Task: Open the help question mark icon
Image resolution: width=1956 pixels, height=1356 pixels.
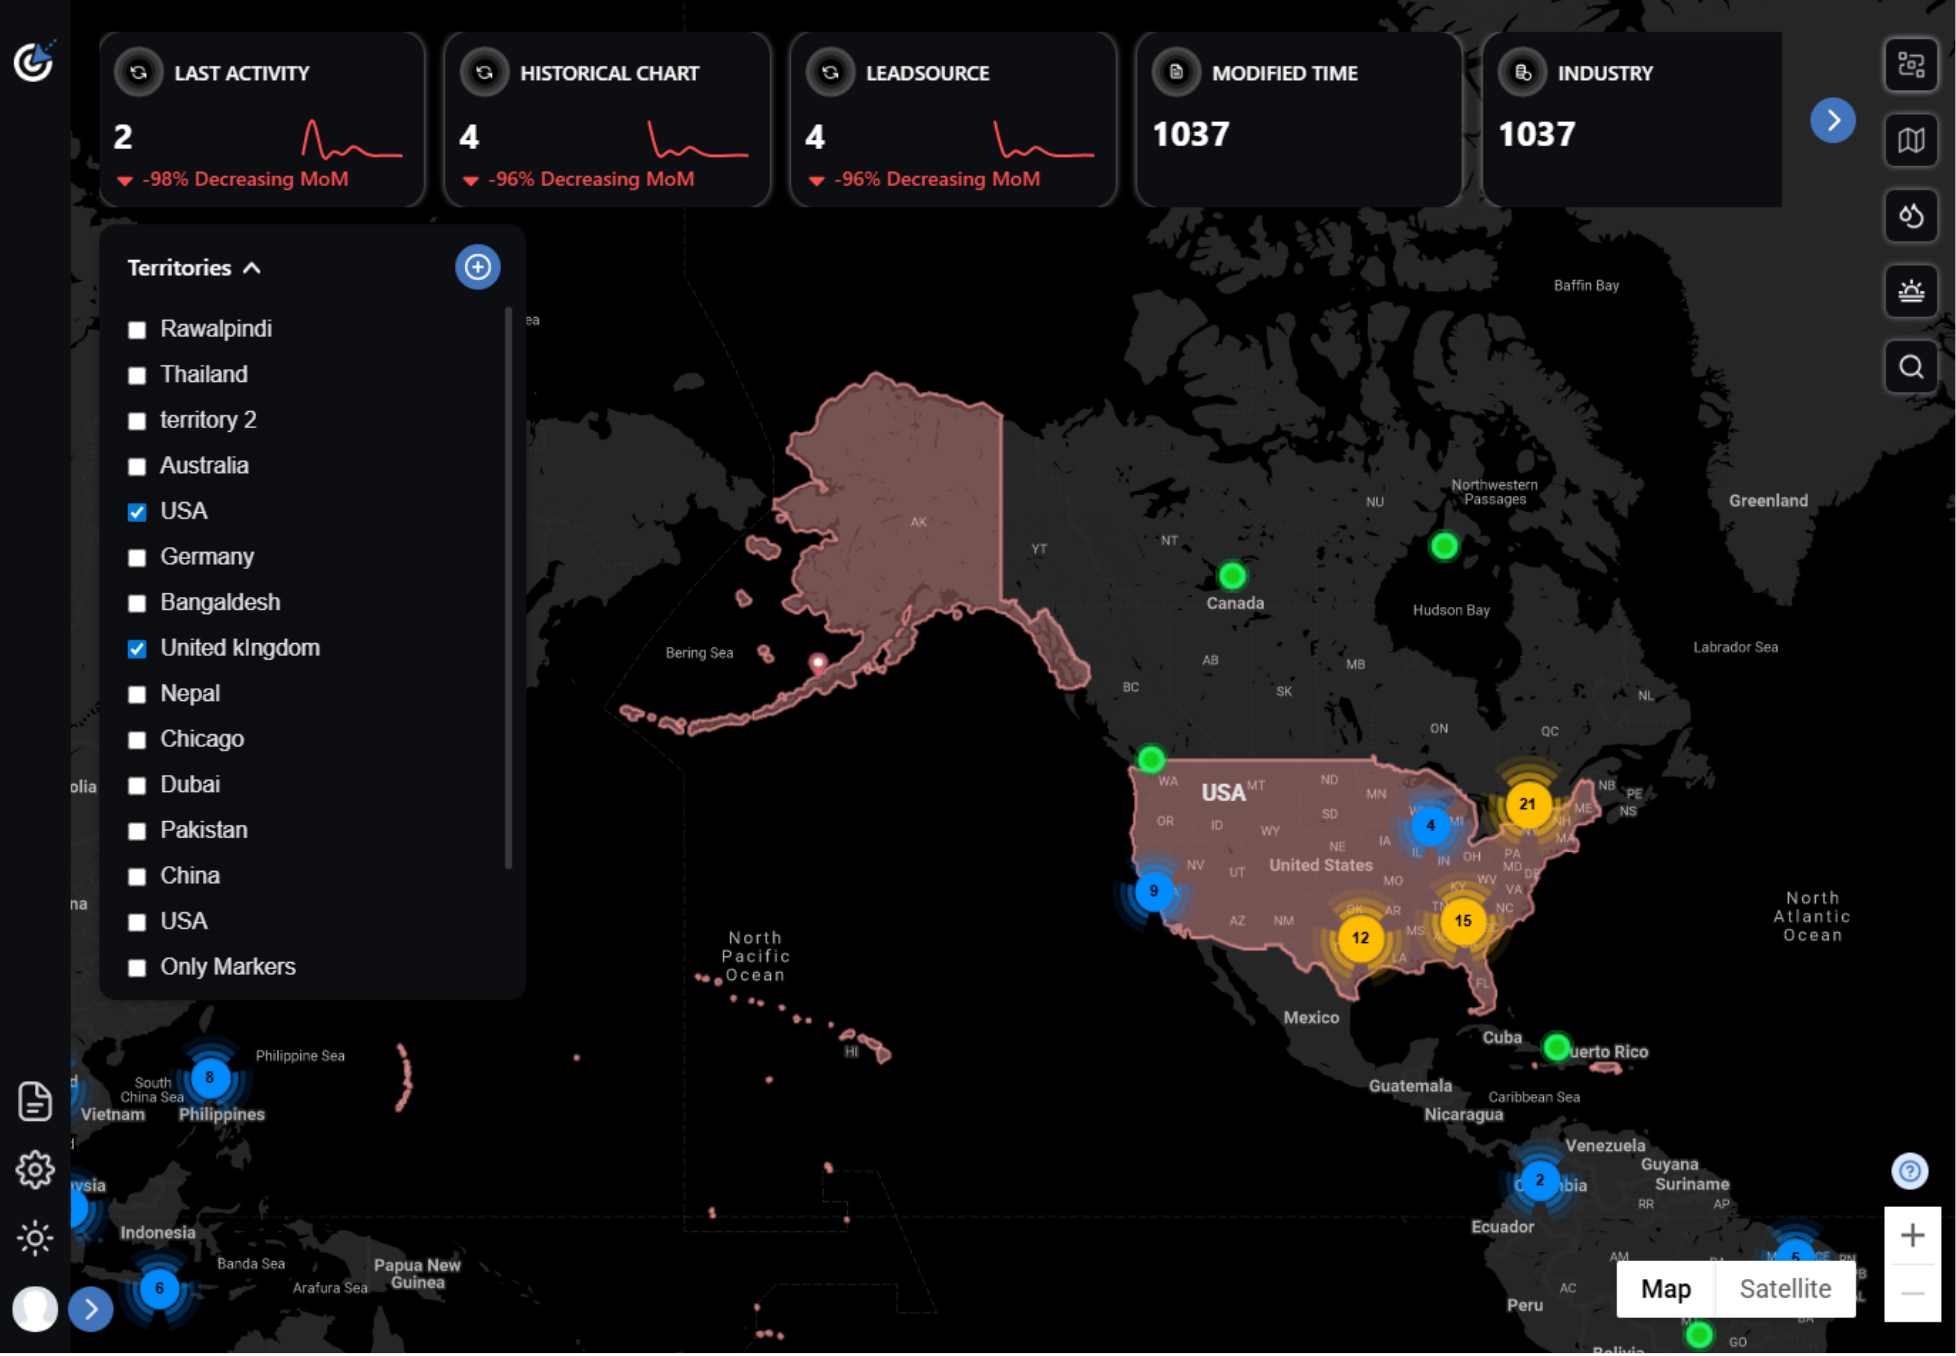Action: point(1909,1170)
